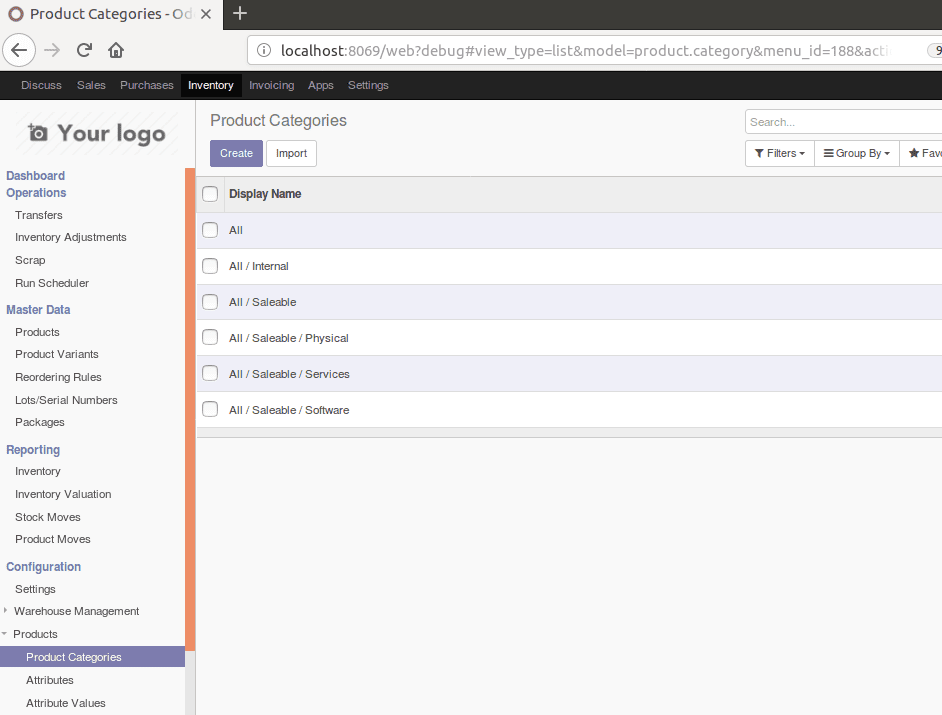Viewport: 942px width, 715px height.
Task: Check the 'All / Saleable / Software' row box
Action: (x=210, y=410)
